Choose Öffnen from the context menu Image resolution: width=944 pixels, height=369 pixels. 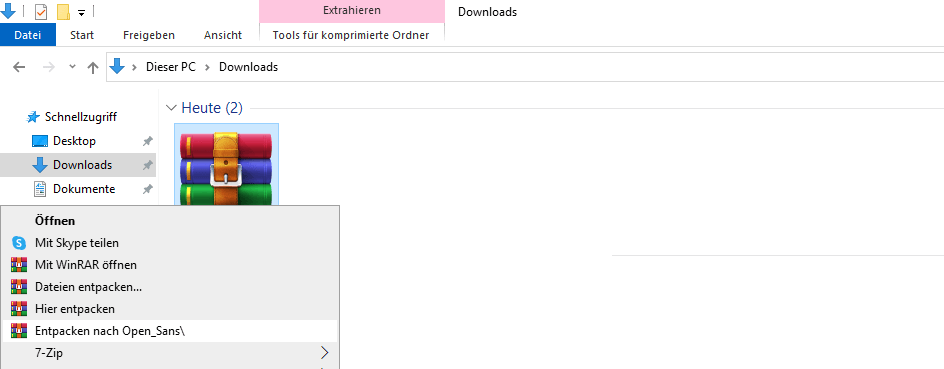click(x=170, y=221)
